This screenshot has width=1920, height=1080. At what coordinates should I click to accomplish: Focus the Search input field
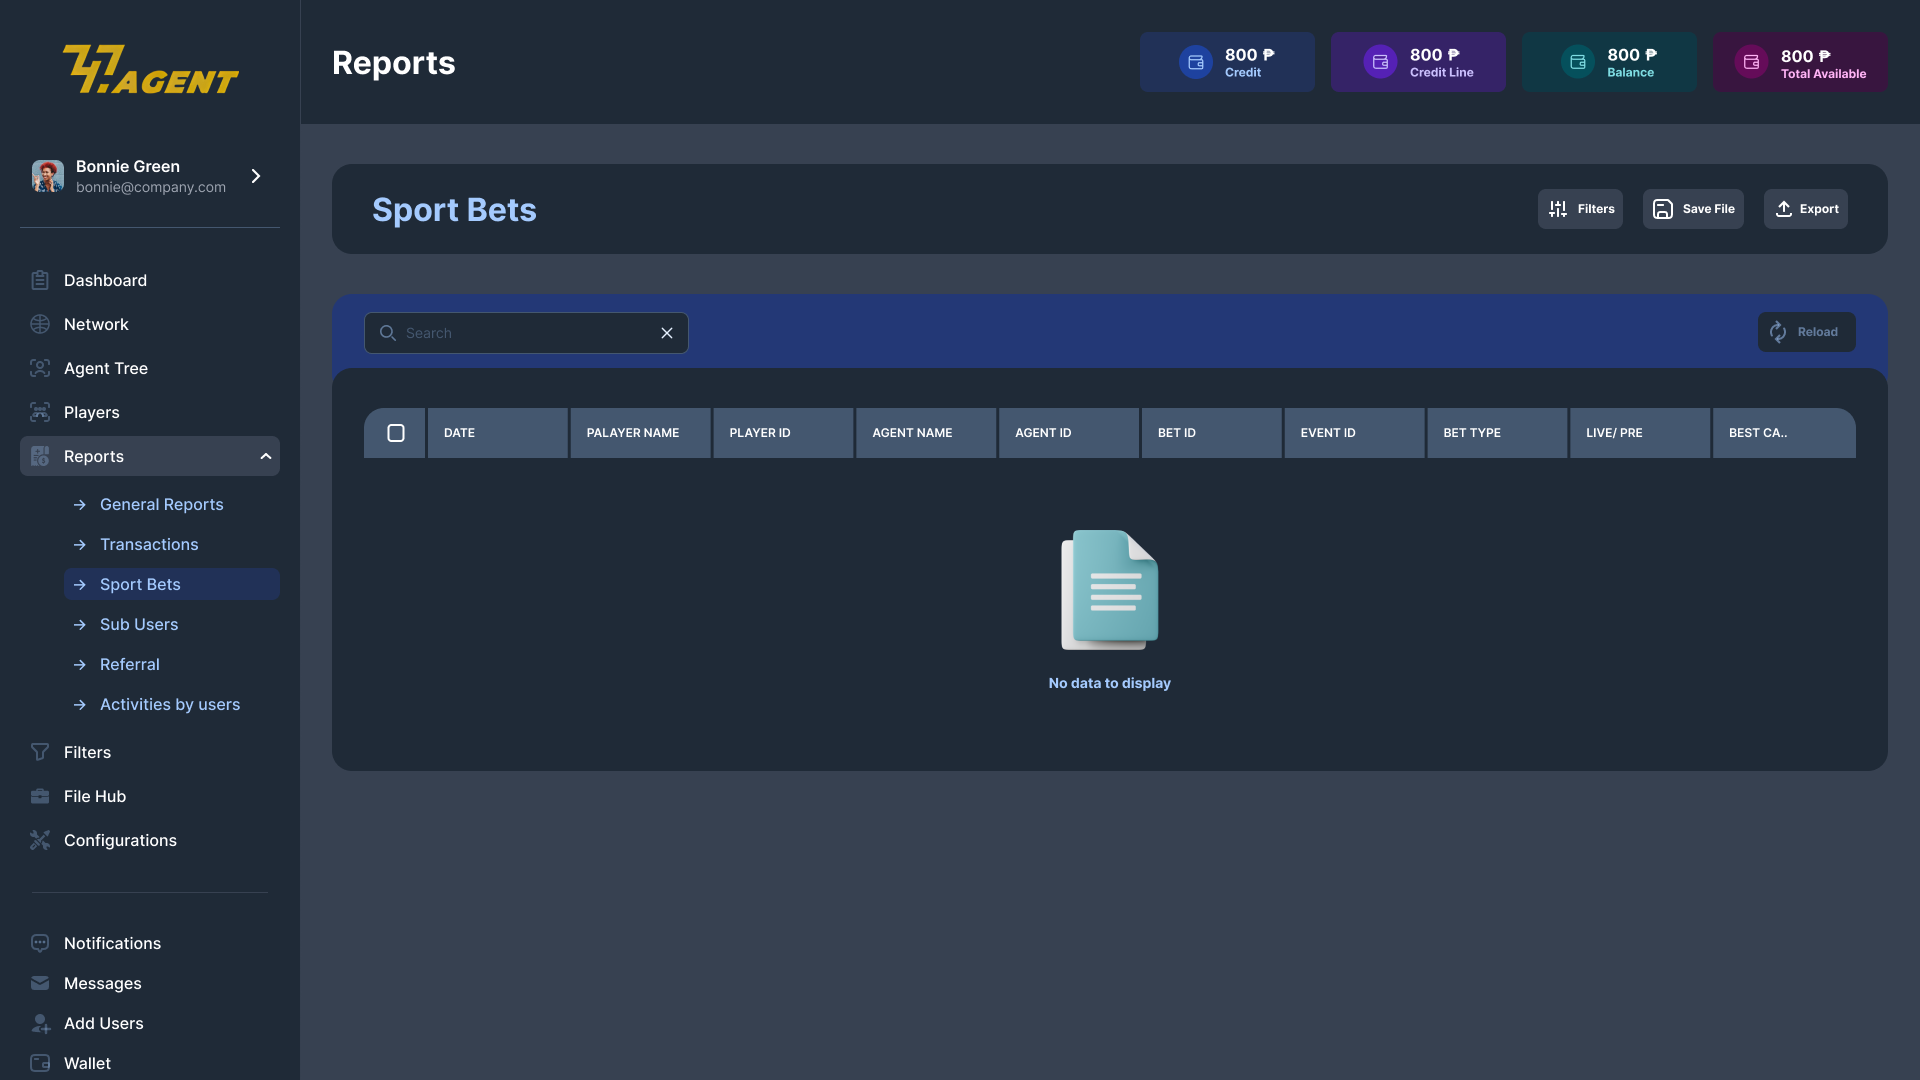click(526, 333)
